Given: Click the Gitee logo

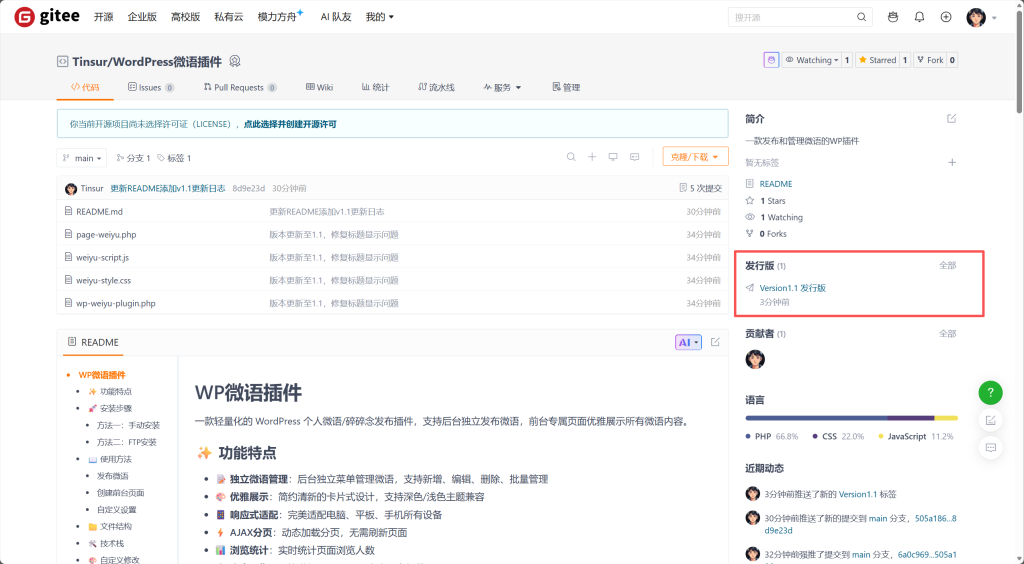Looking at the screenshot, I should pos(47,17).
